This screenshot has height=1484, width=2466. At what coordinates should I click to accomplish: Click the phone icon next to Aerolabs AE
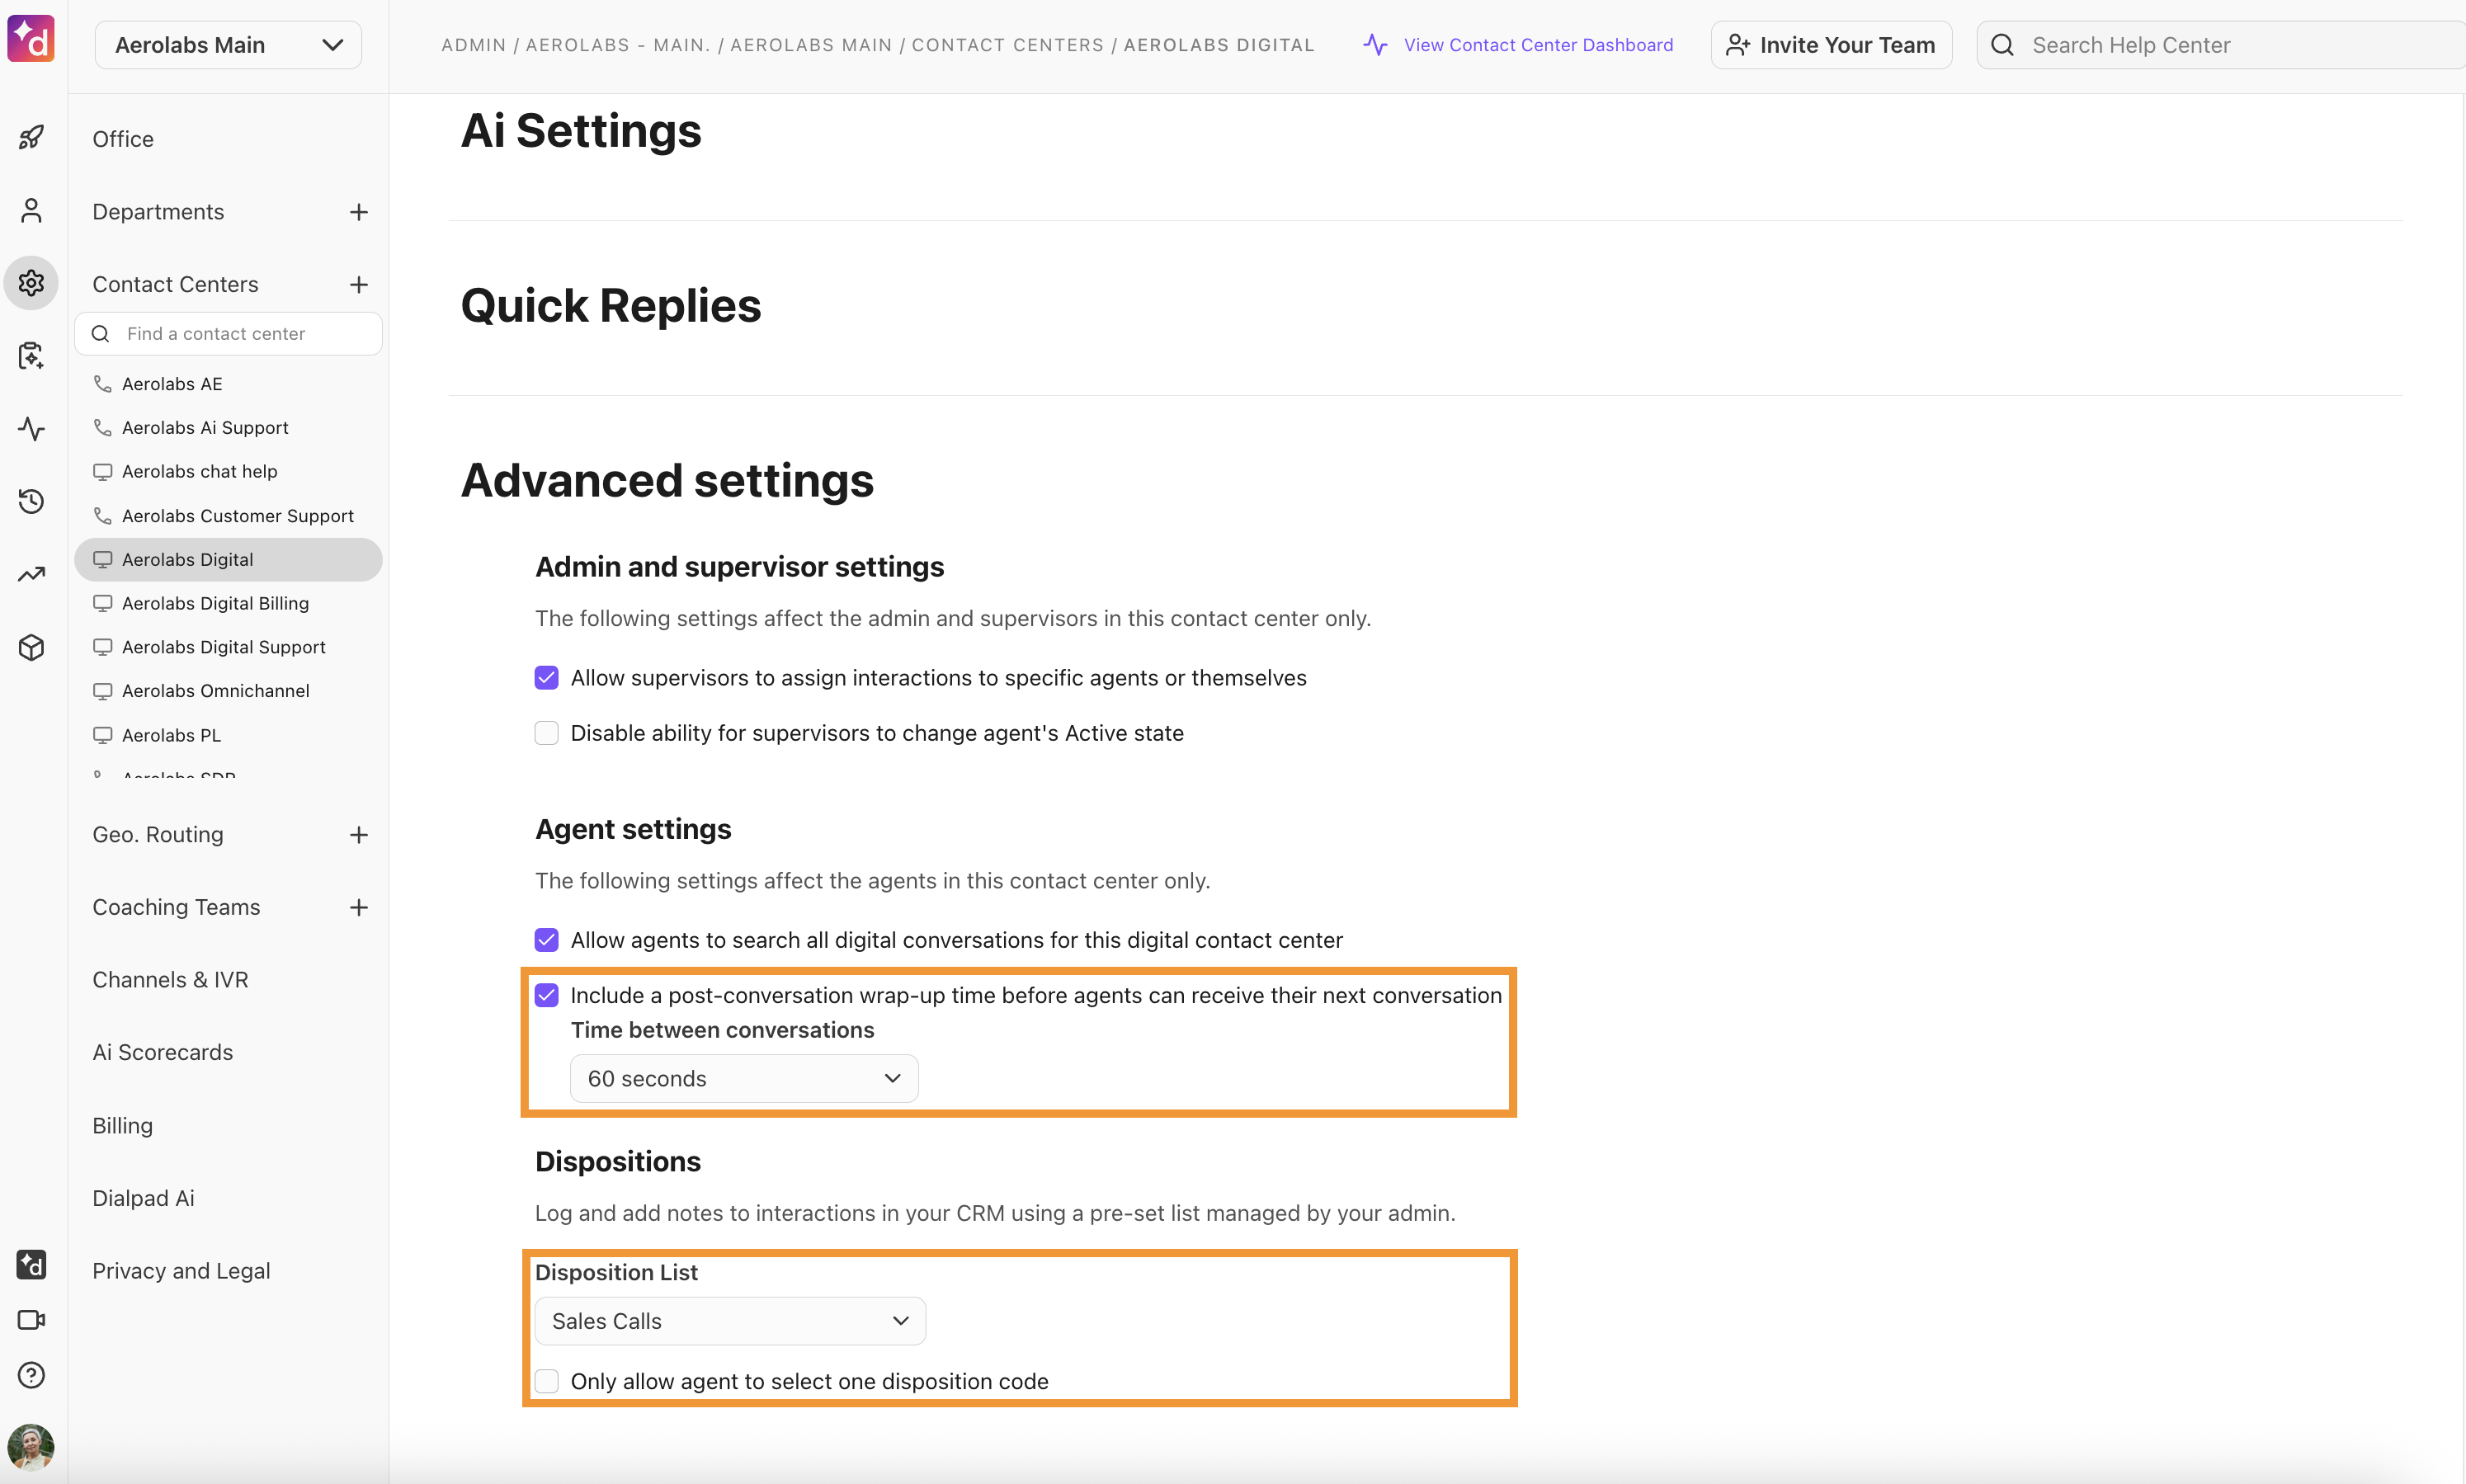[x=102, y=384]
